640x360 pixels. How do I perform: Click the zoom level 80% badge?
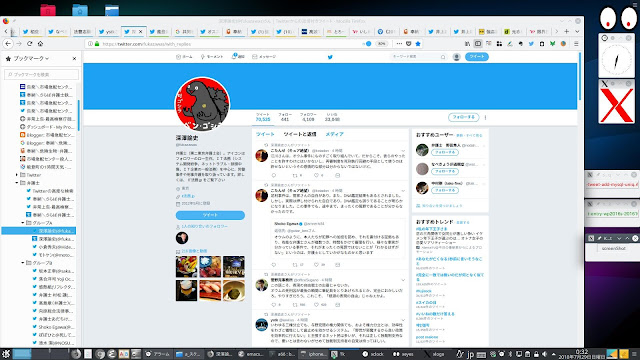point(381,44)
